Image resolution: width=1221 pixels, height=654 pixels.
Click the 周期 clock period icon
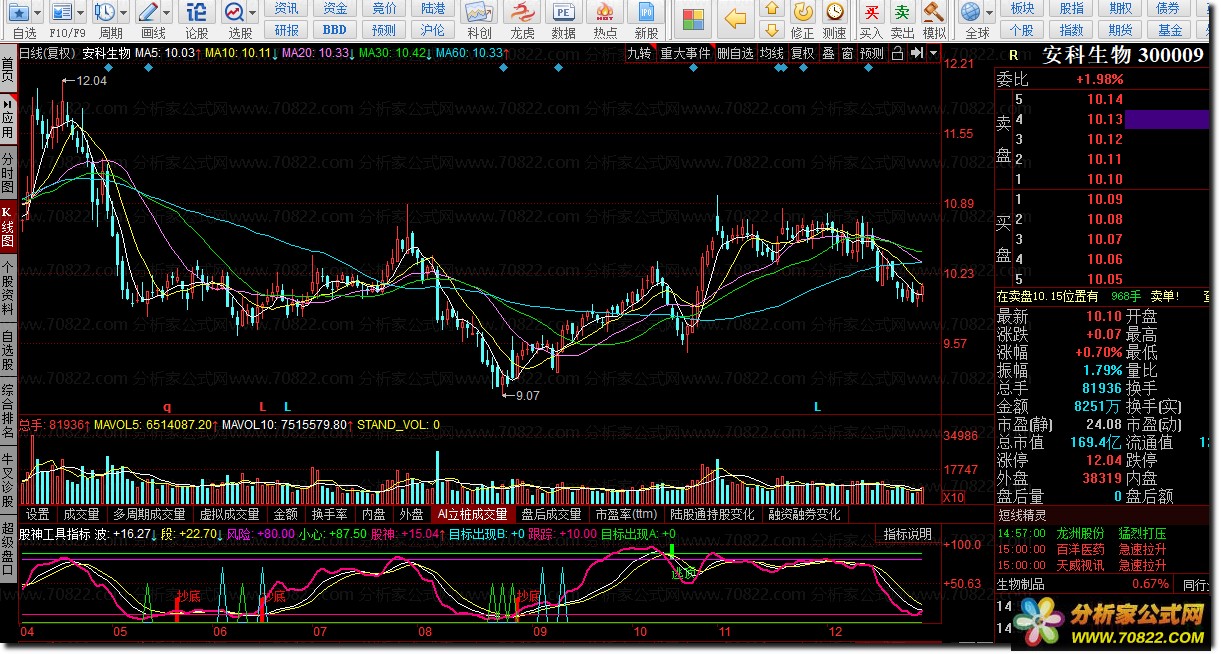pyautogui.click(x=104, y=12)
